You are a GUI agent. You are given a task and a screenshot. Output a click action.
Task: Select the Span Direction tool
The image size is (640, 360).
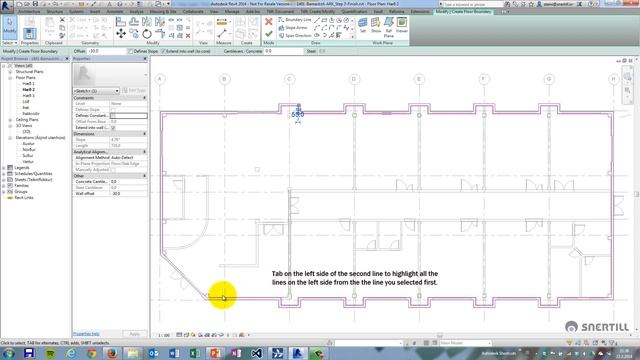(x=295, y=36)
